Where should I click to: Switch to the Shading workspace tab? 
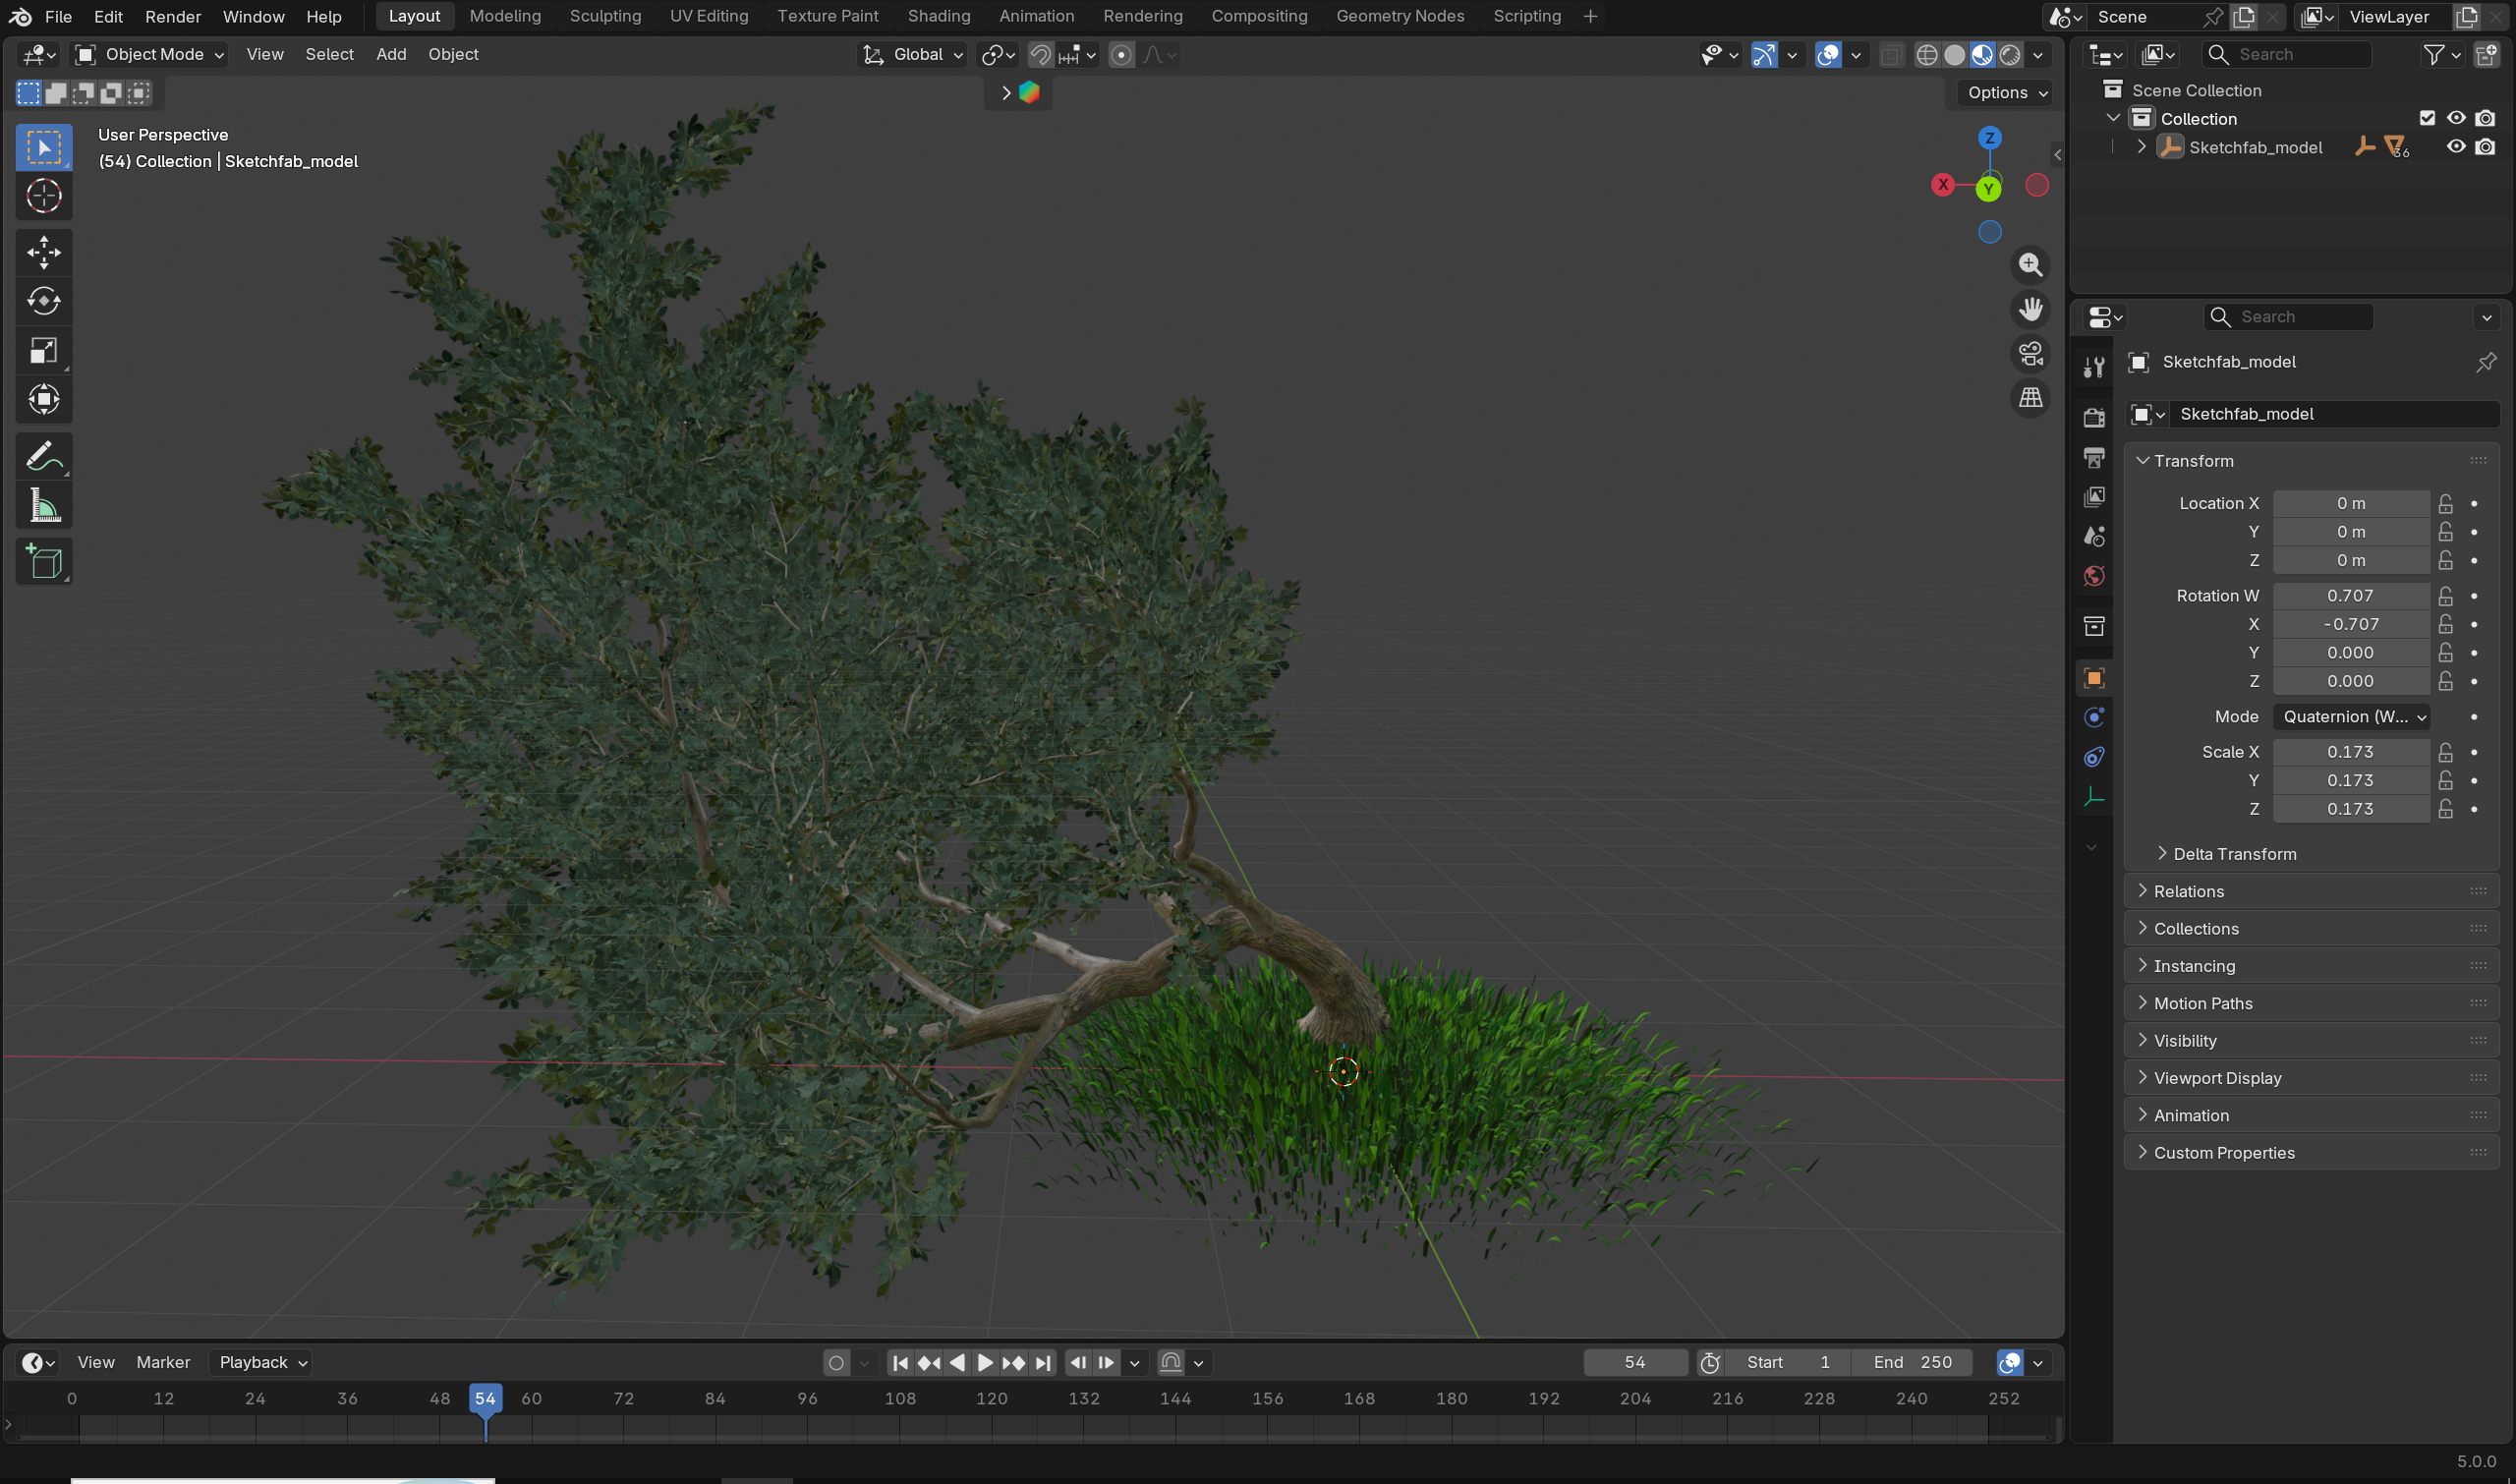[x=938, y=16]
